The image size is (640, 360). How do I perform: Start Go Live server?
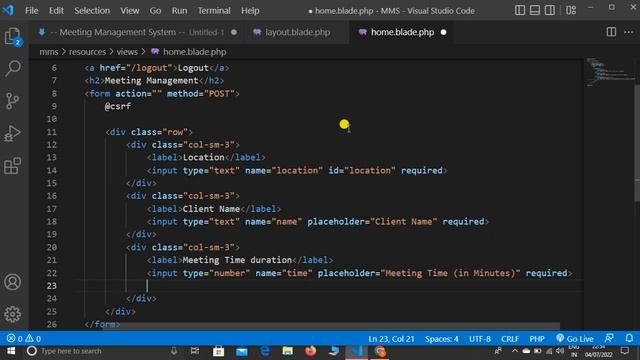[575, 339]
